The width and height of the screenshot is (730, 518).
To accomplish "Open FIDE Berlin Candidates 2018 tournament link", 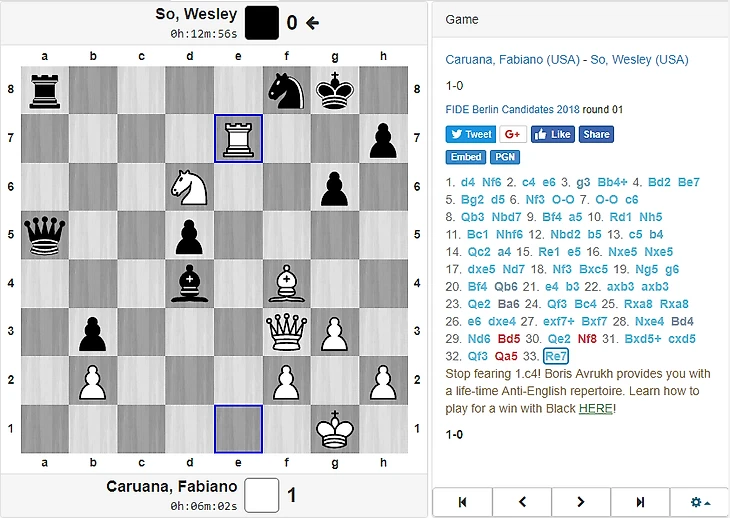I will (512, 109).
